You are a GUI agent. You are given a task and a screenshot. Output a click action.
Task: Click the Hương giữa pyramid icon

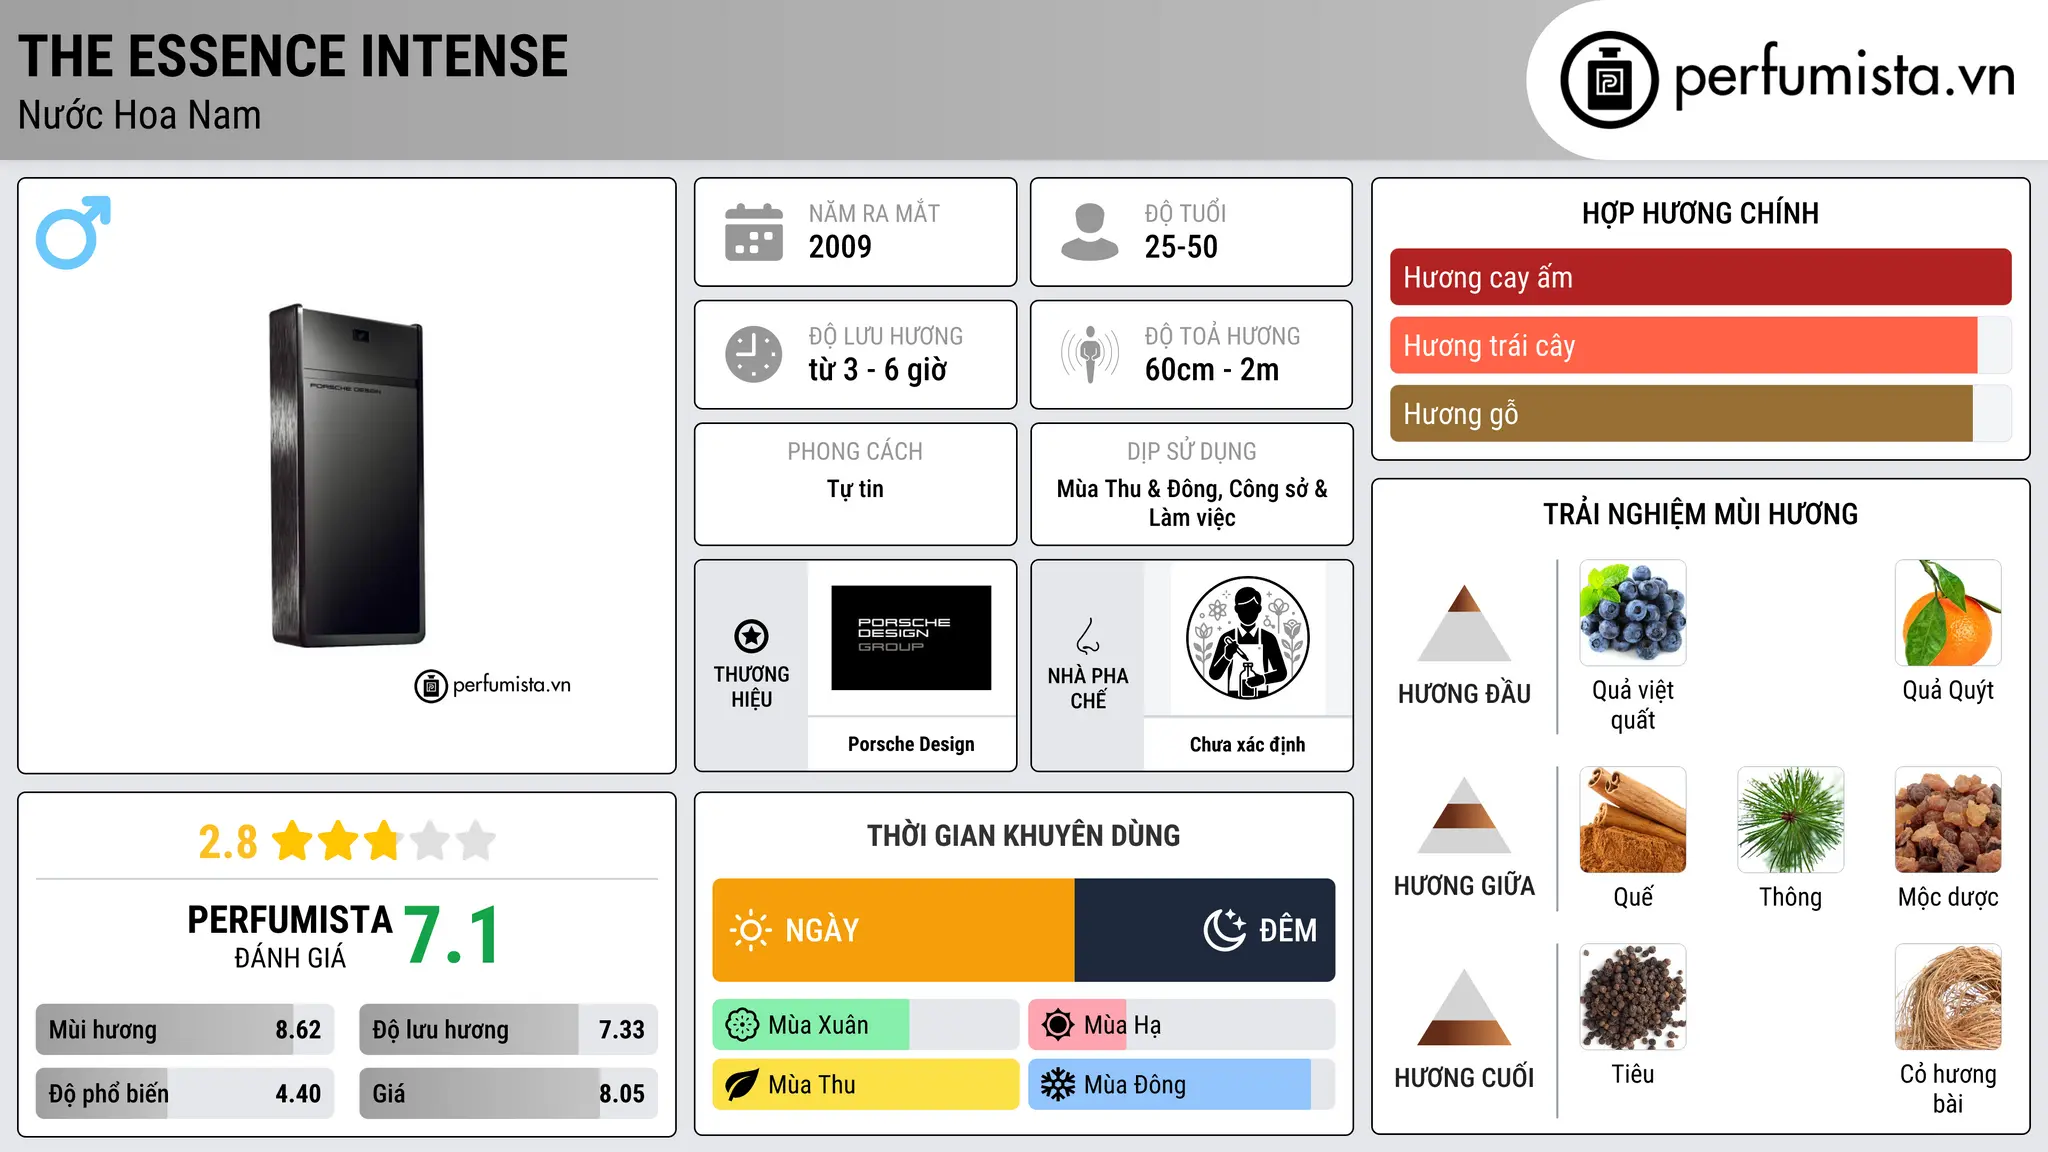1464,815
